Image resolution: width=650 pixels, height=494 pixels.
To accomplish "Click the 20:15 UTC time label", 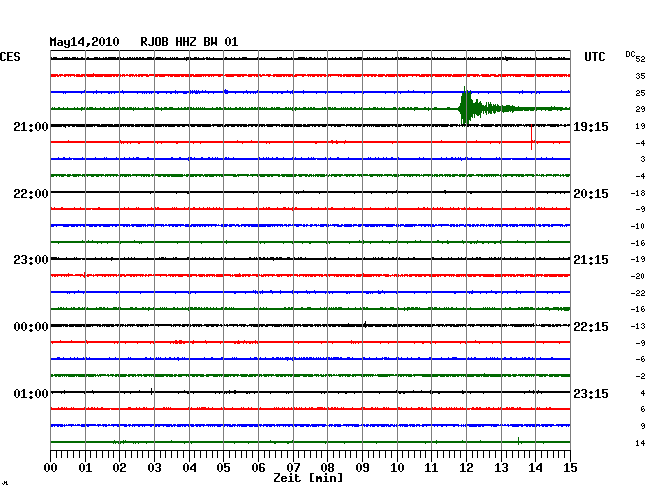I will tap(591, 194).
